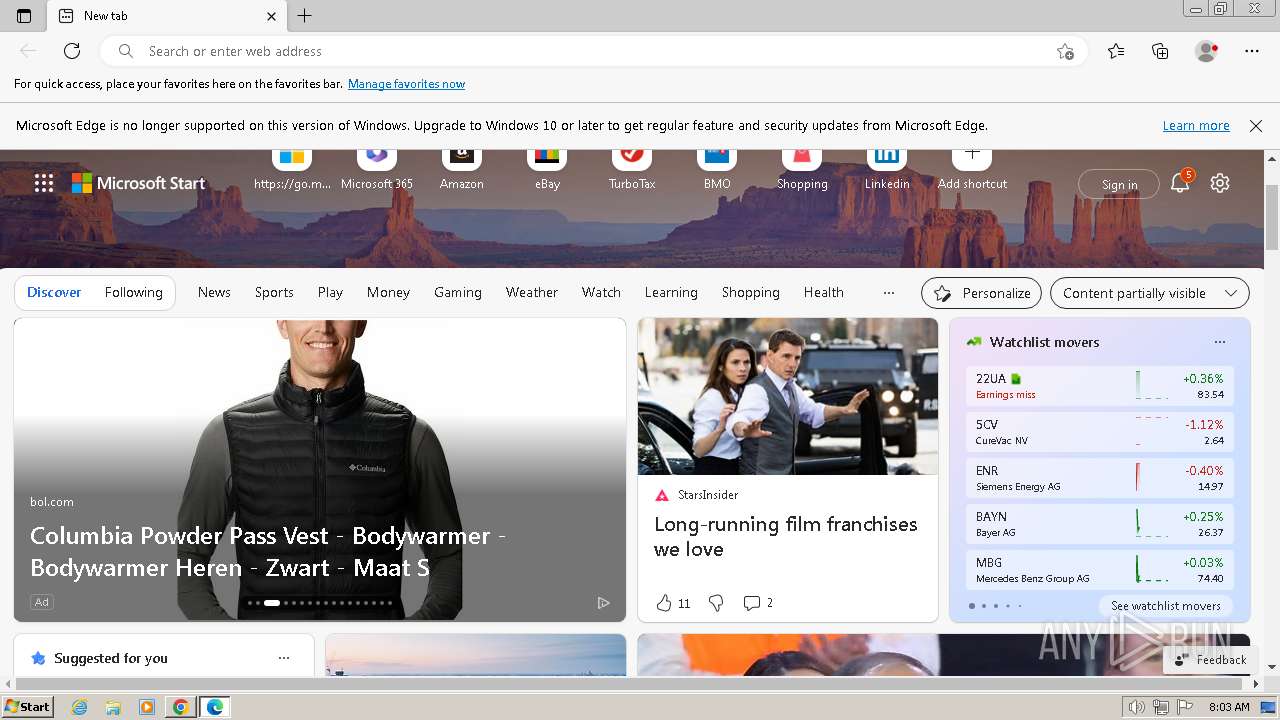The height and width of the screenshot is (720, 1280).
Task: Open the Microsoft Start logo link
Action: click(138, 183)
